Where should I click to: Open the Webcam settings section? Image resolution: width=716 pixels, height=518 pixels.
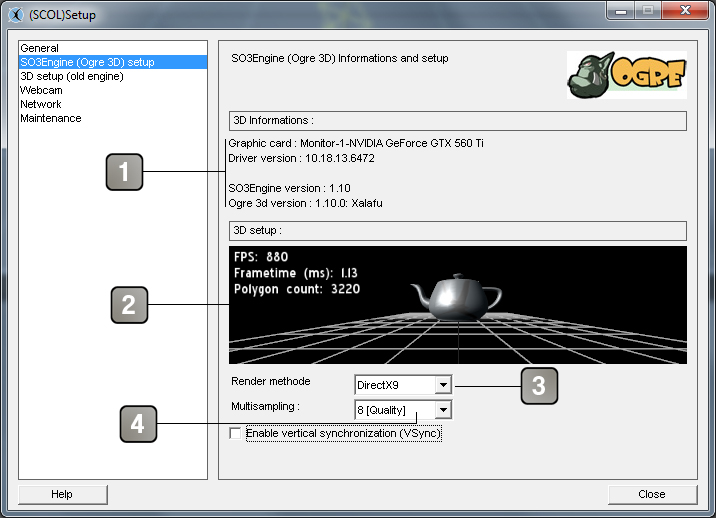113,90
